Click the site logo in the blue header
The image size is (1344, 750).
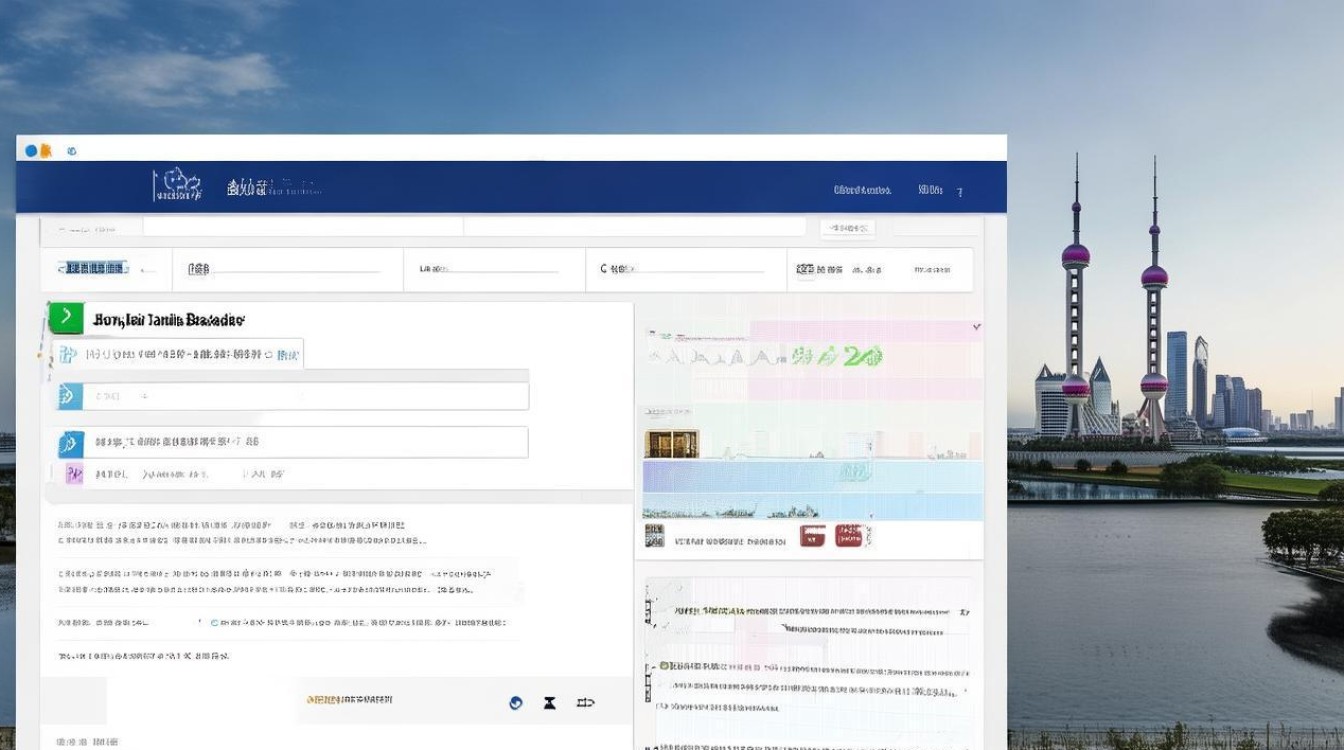(178, 186)
